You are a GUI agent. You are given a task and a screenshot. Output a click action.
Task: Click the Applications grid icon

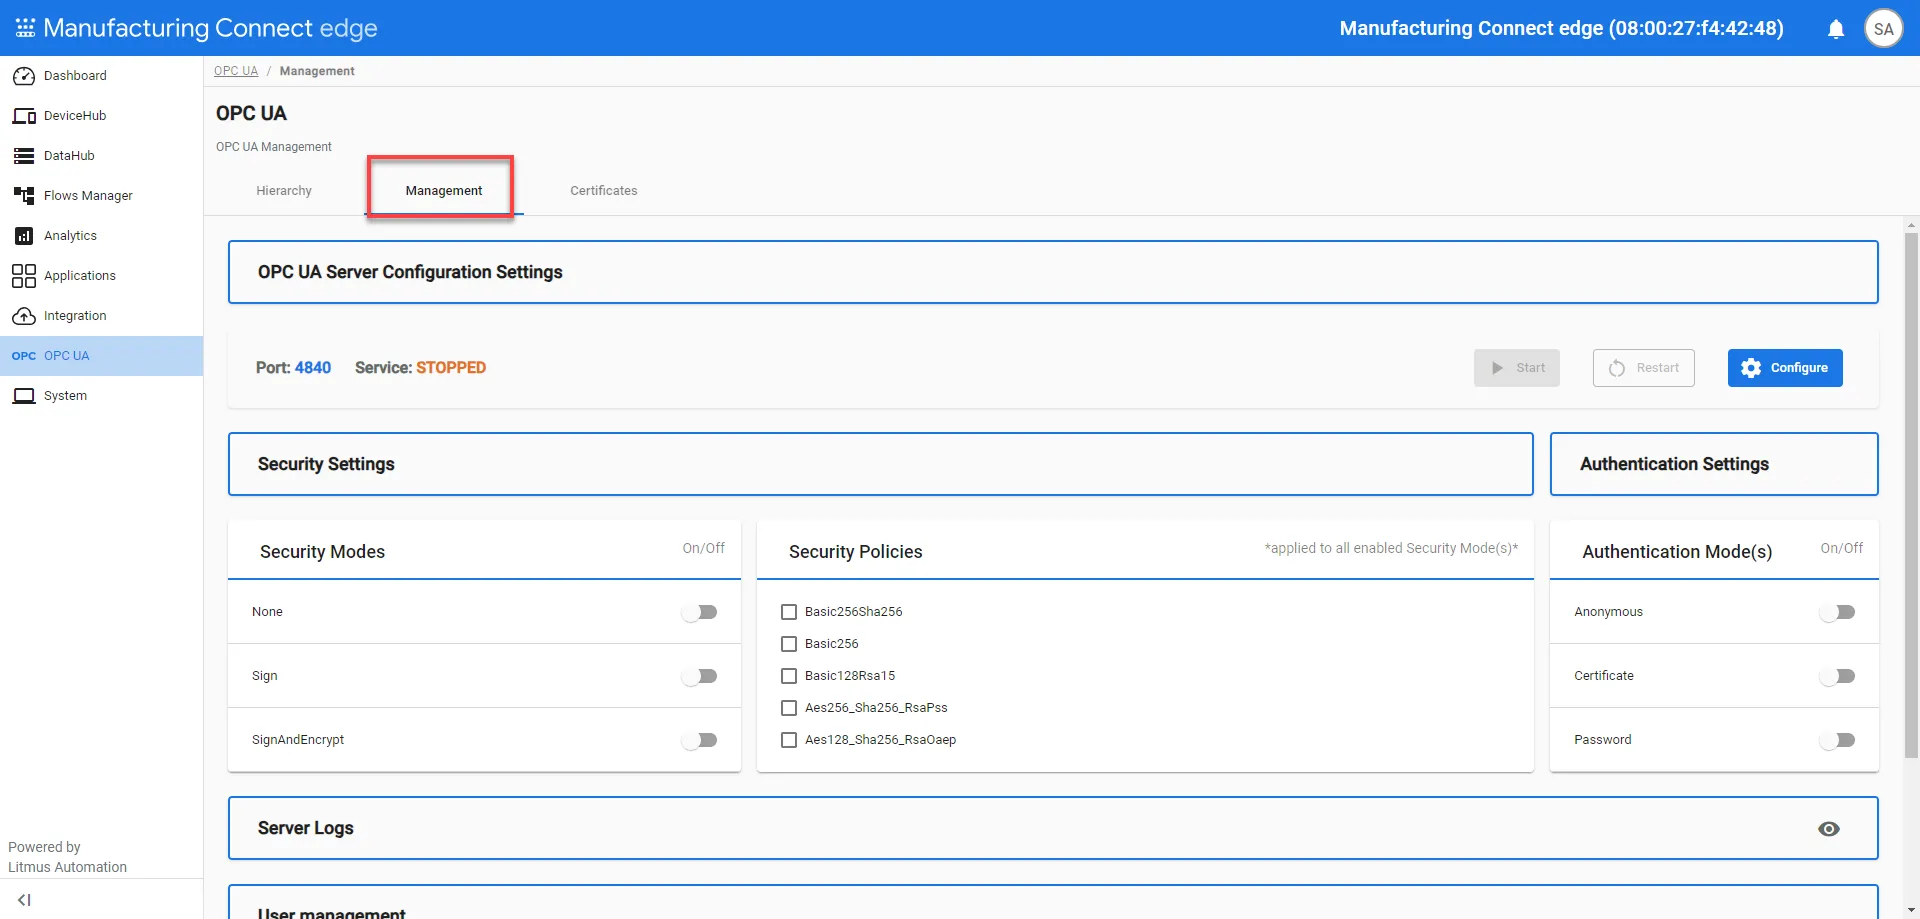24,276
